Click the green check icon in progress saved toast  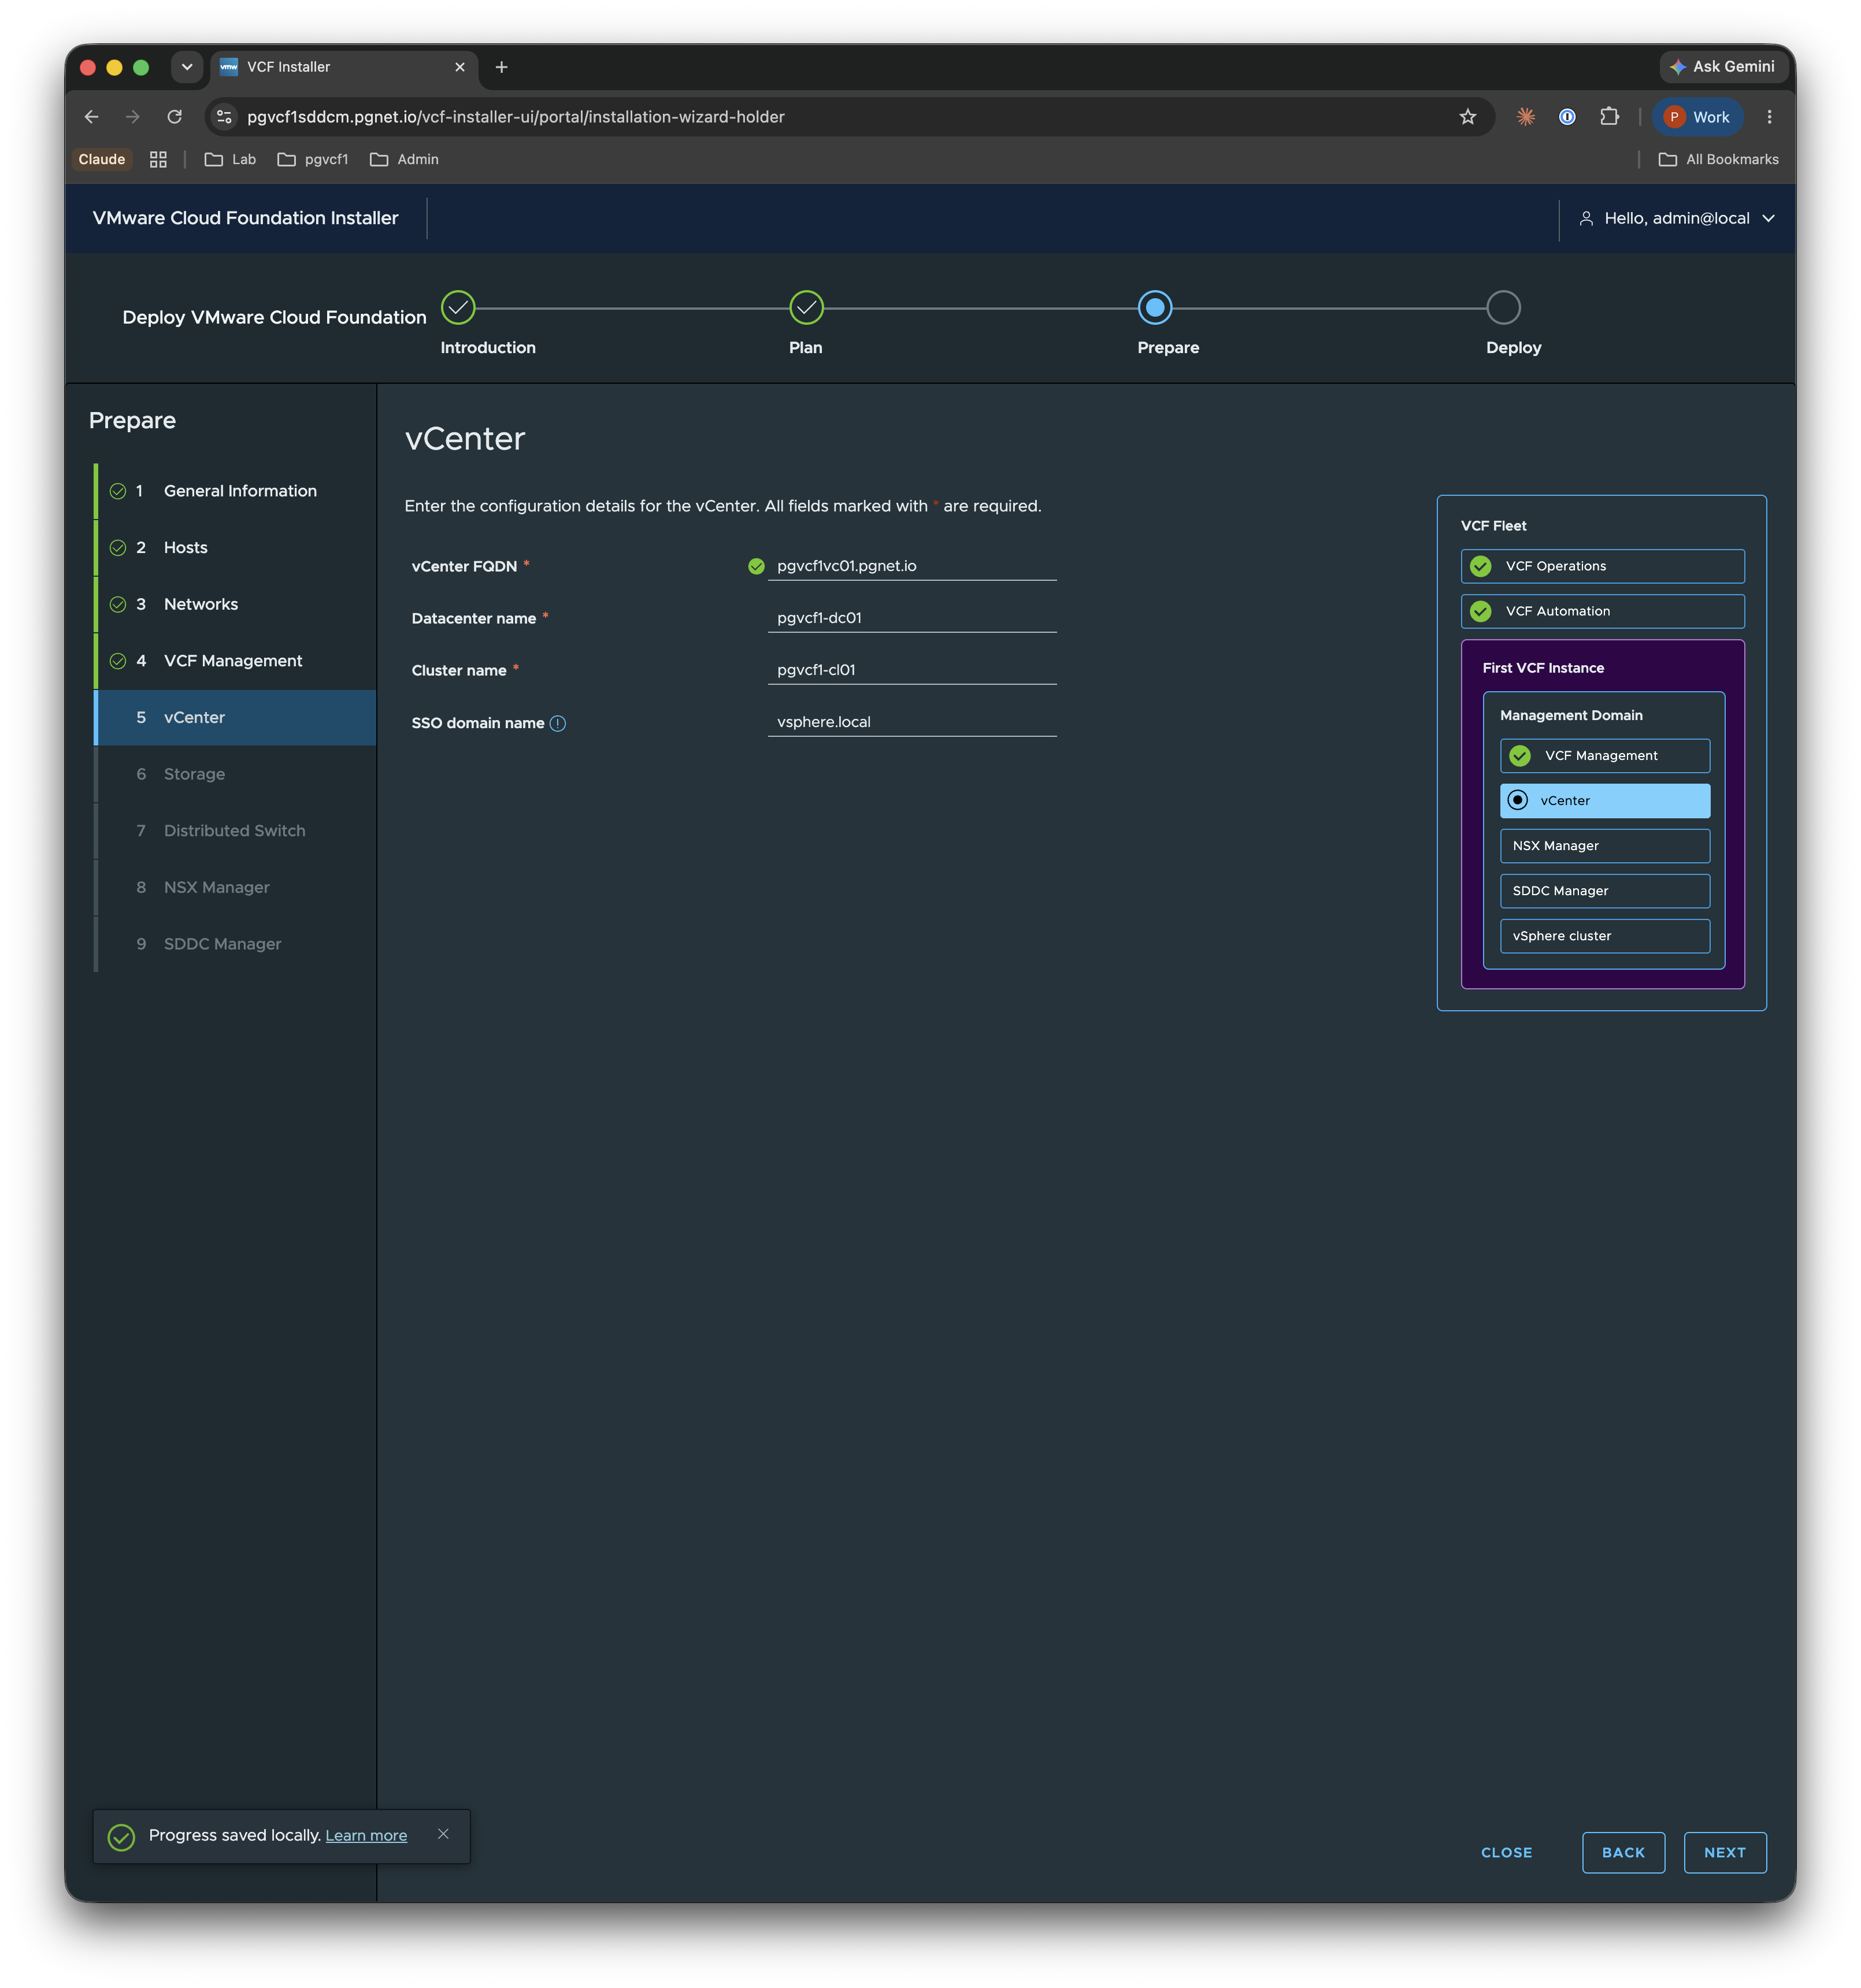click(121, 1837)
